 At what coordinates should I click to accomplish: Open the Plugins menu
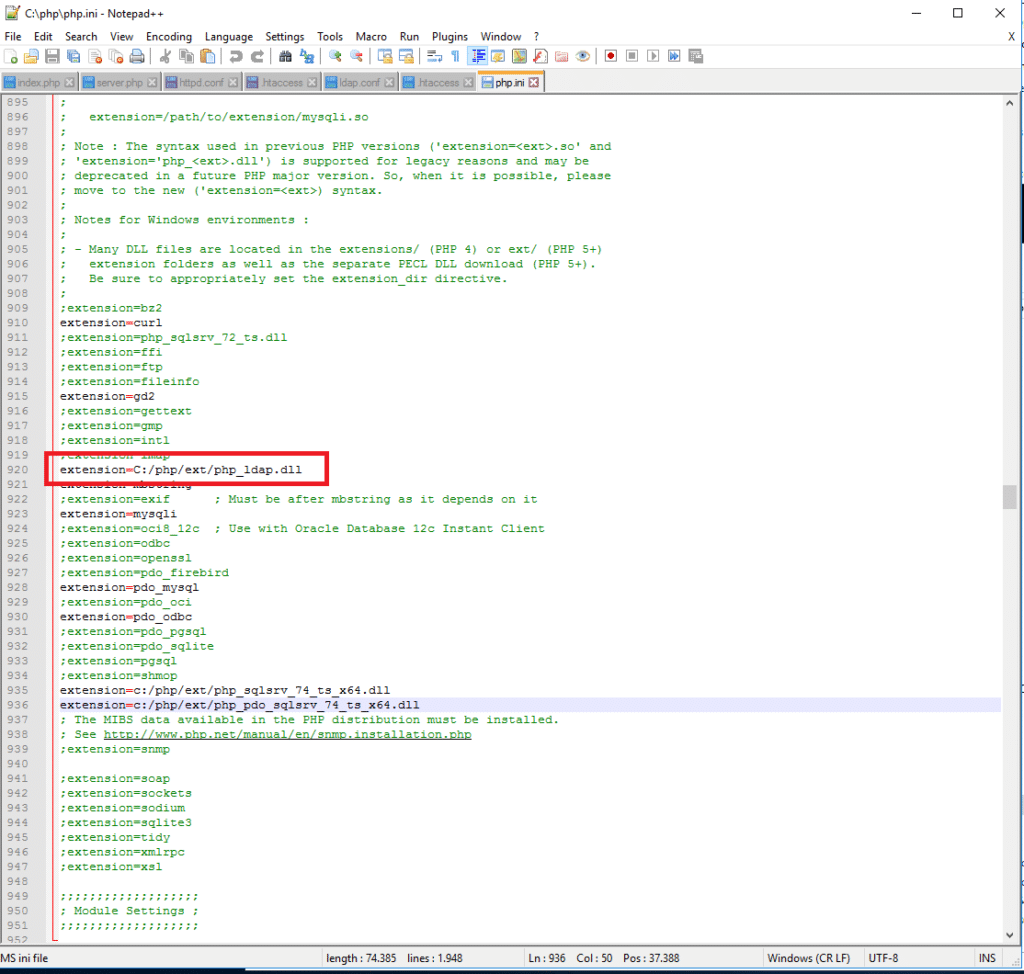point(450,37)
